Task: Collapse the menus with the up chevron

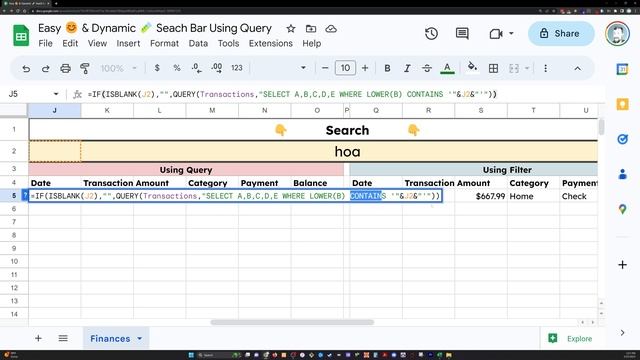Action: [x=578, y=69]
